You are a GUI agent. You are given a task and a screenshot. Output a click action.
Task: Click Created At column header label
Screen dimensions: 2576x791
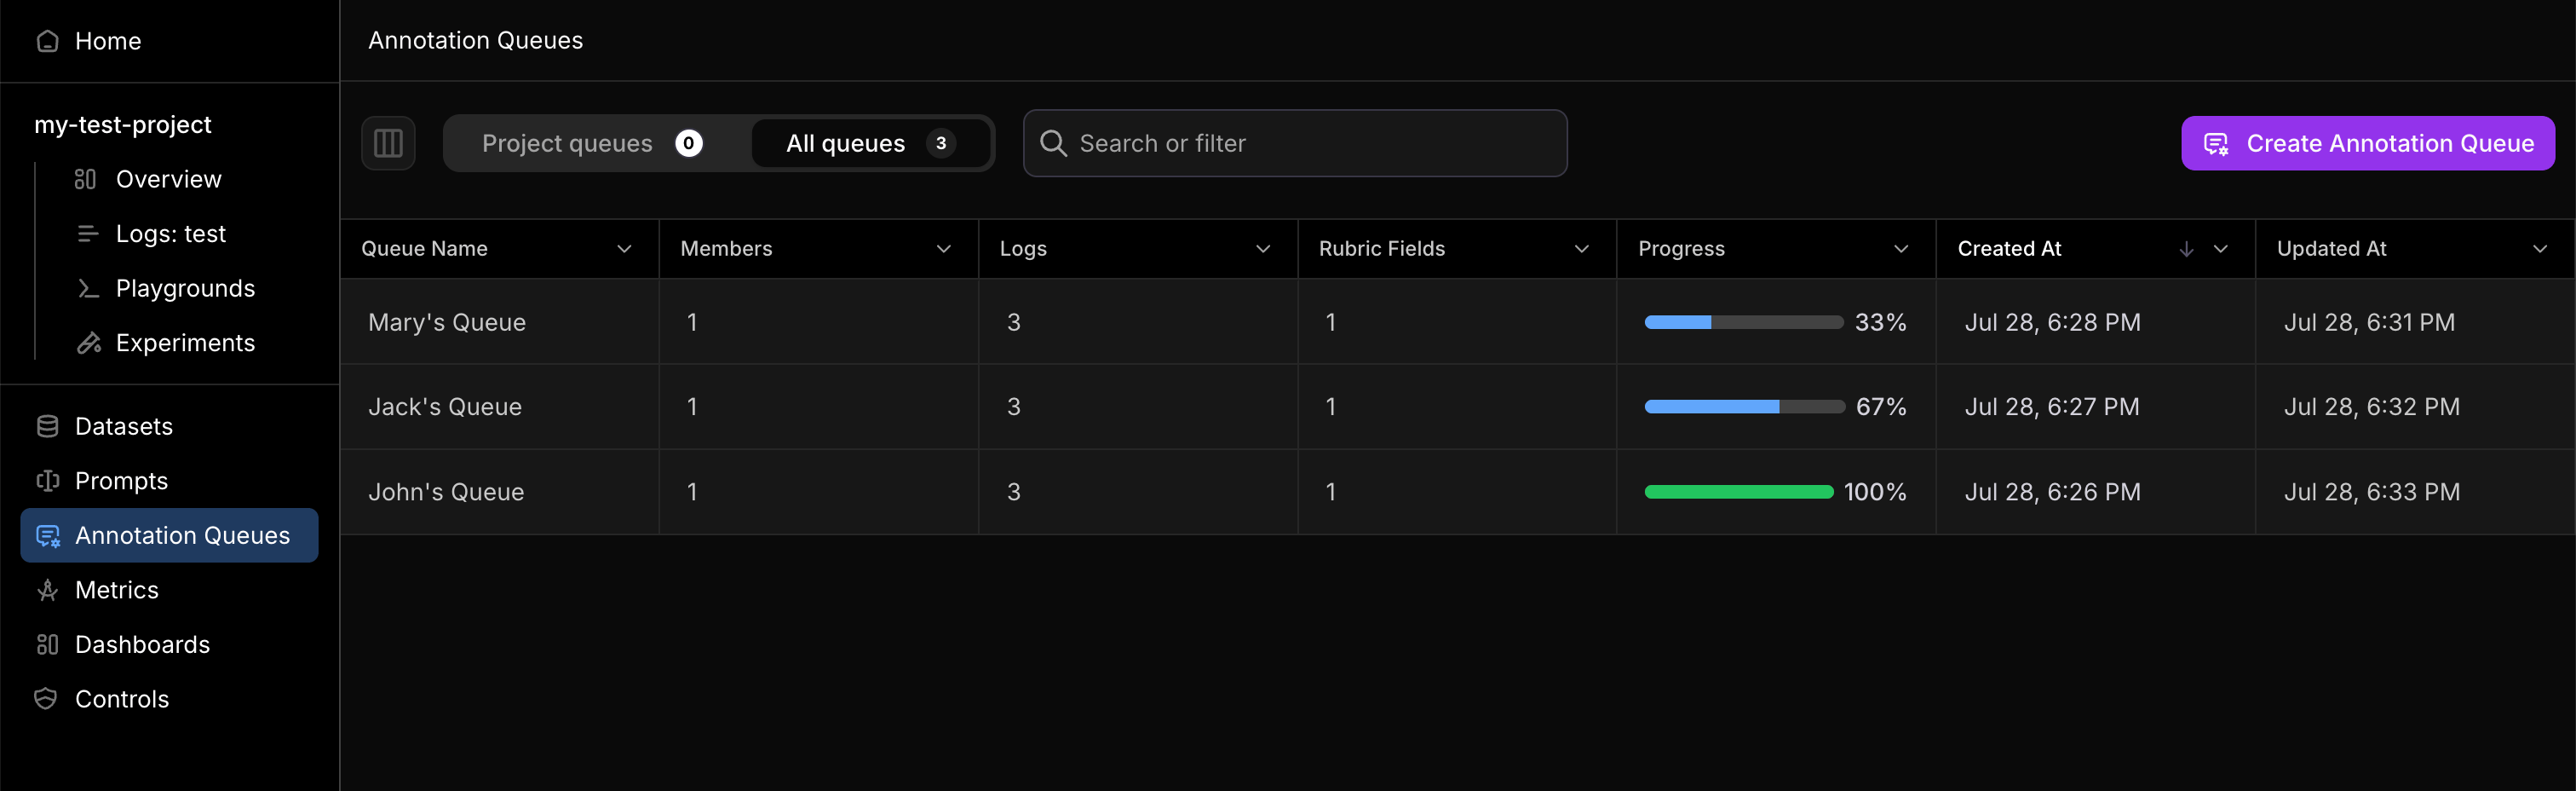(2009, 249)
